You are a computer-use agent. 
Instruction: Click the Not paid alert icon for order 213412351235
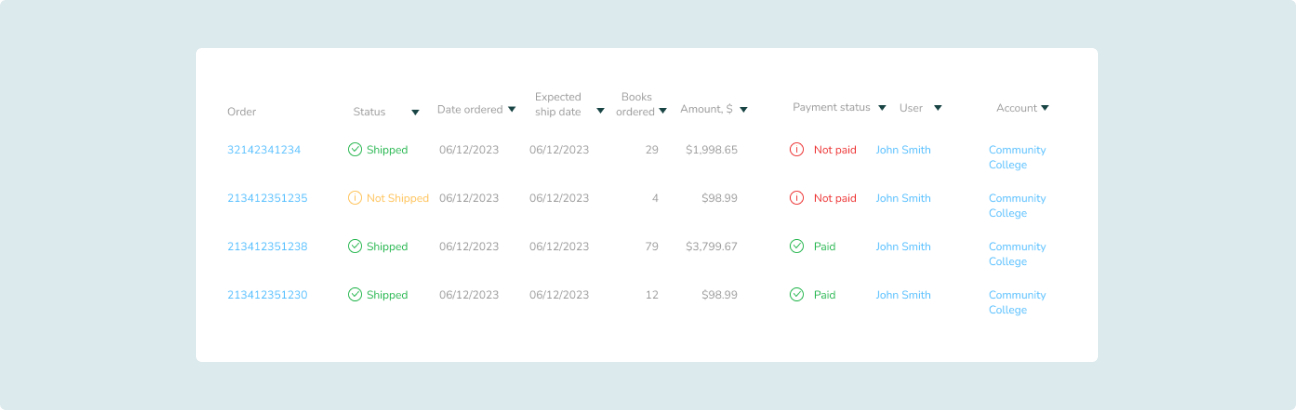point(797,198)
